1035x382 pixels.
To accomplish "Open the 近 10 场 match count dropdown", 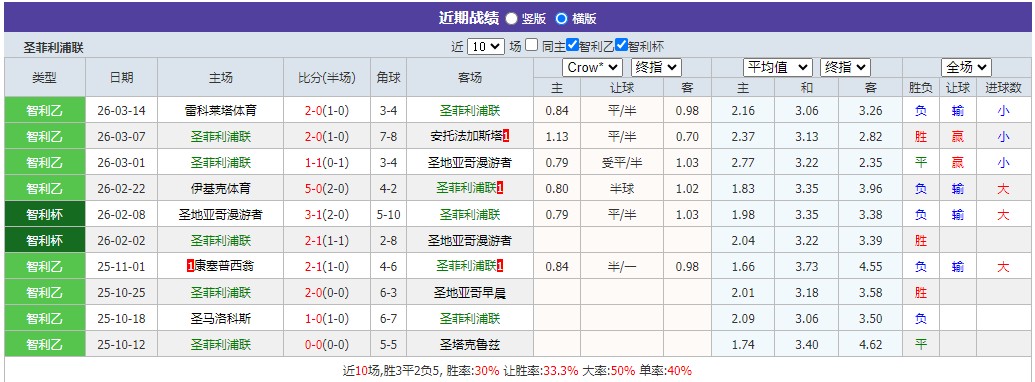I will pos(486,47).
